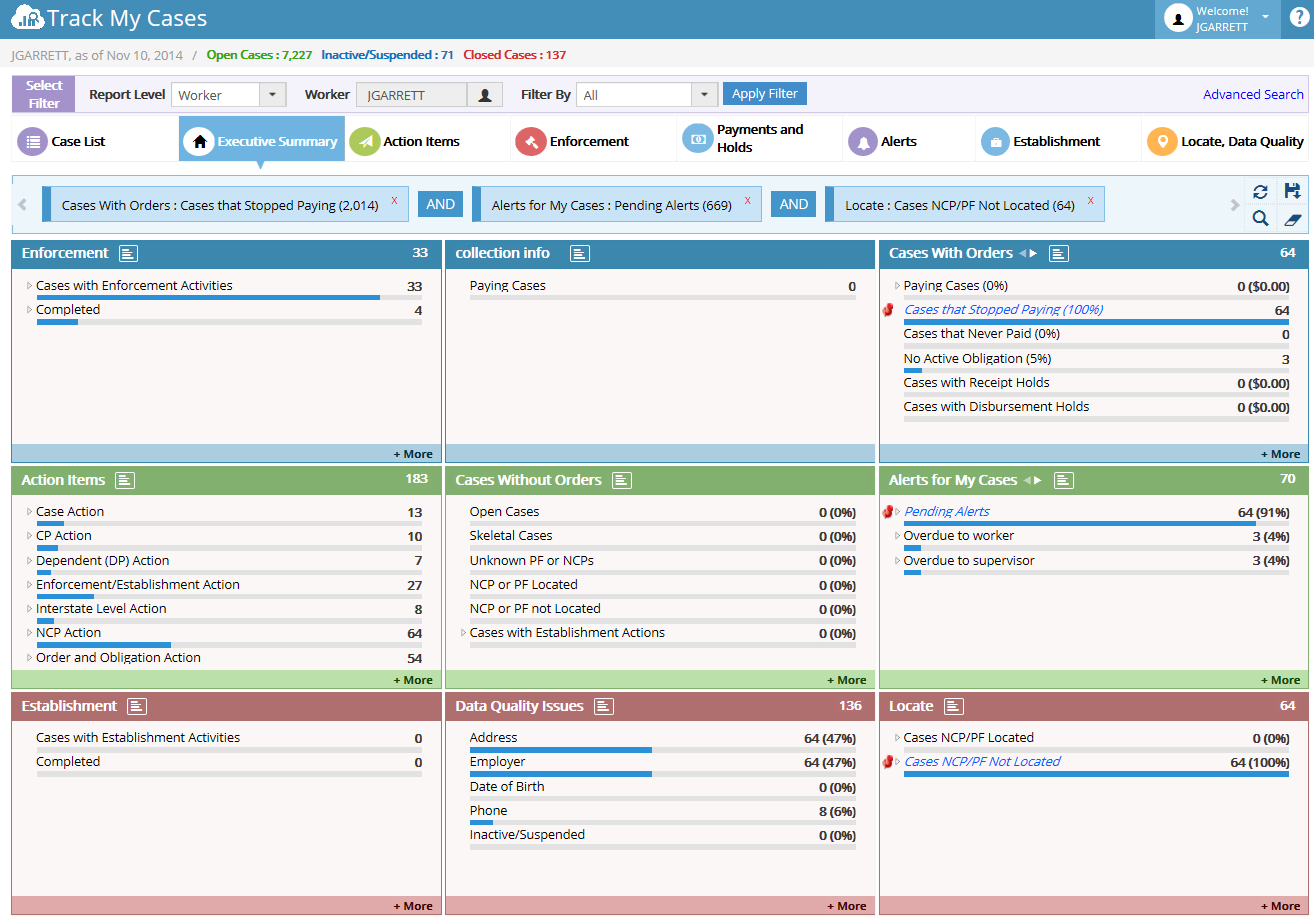
Task: Open the Alerts tab
Action: [x=909, y=141]
